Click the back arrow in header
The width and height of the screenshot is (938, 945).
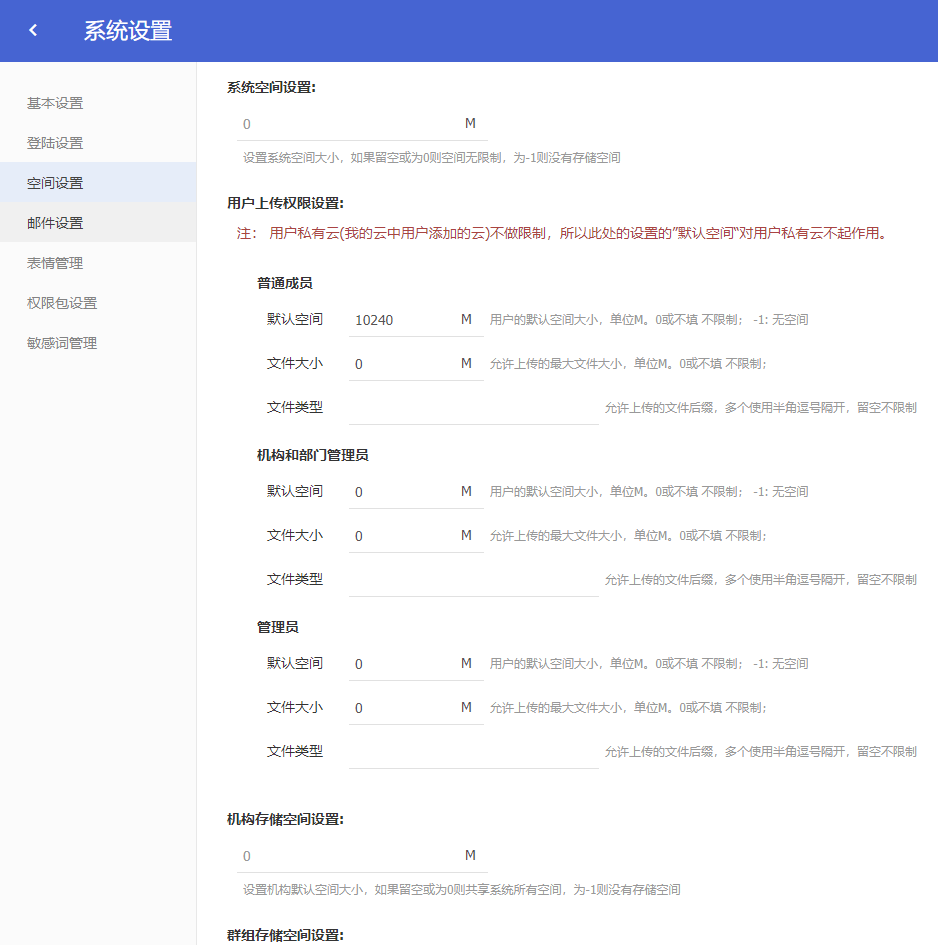[33, 31]
